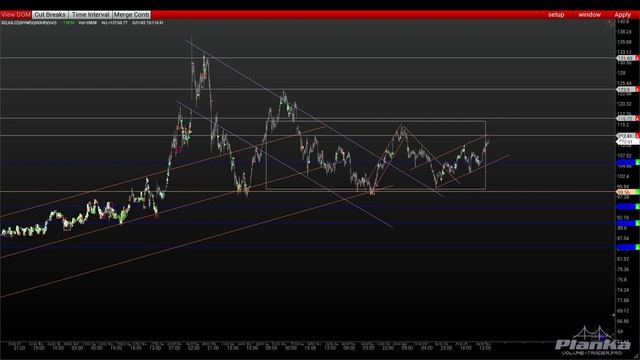Click the 102.4 price axis label

click(x=623, y=176)
